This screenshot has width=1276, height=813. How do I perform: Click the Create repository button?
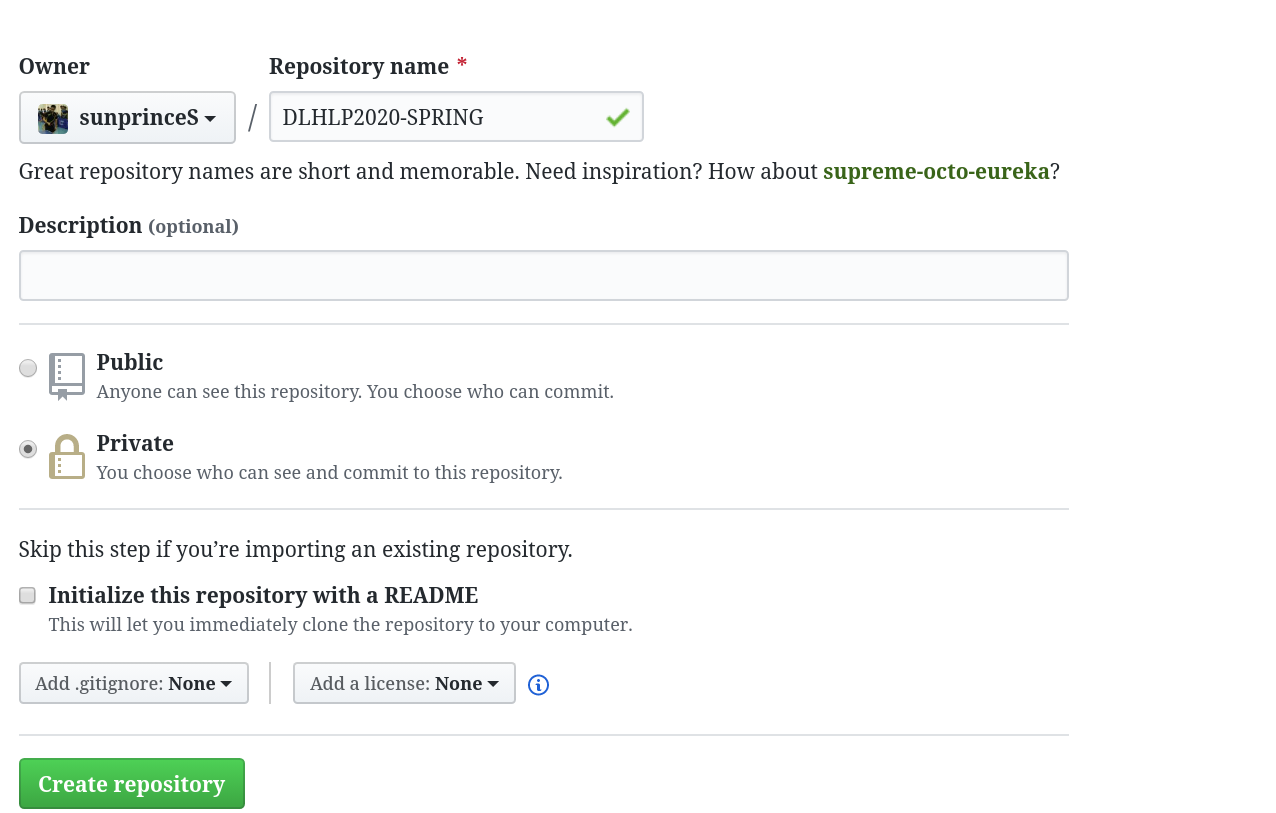(132, 784)
